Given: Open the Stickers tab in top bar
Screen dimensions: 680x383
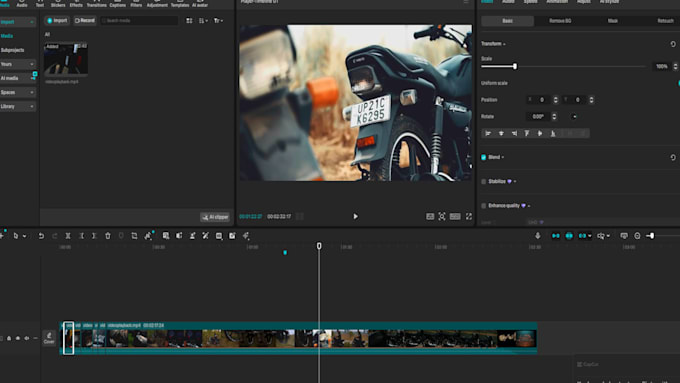Looking at the screenshot, I should point(58,3).
